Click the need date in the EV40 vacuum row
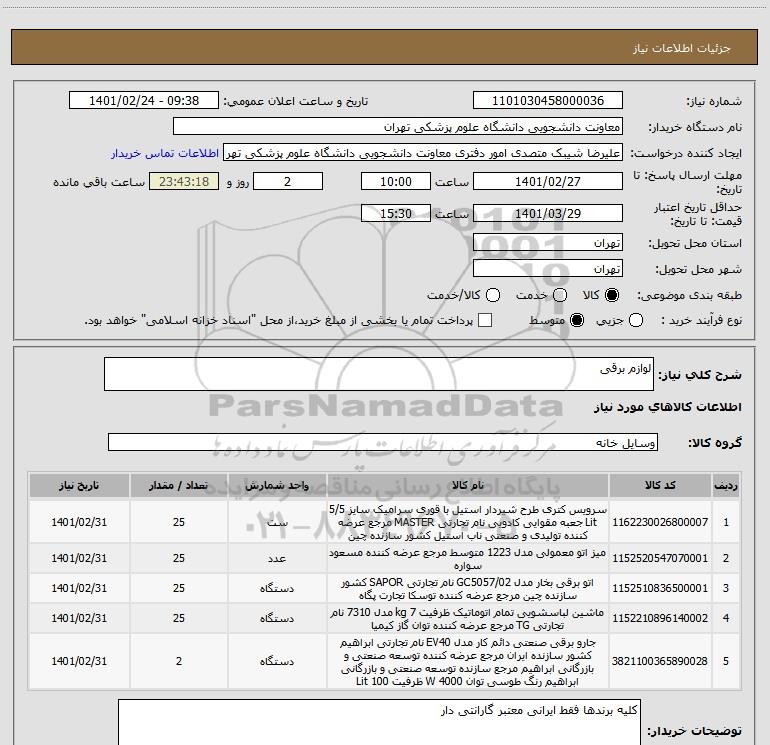Viewport: 770px width, 745px height. (79, 661)
